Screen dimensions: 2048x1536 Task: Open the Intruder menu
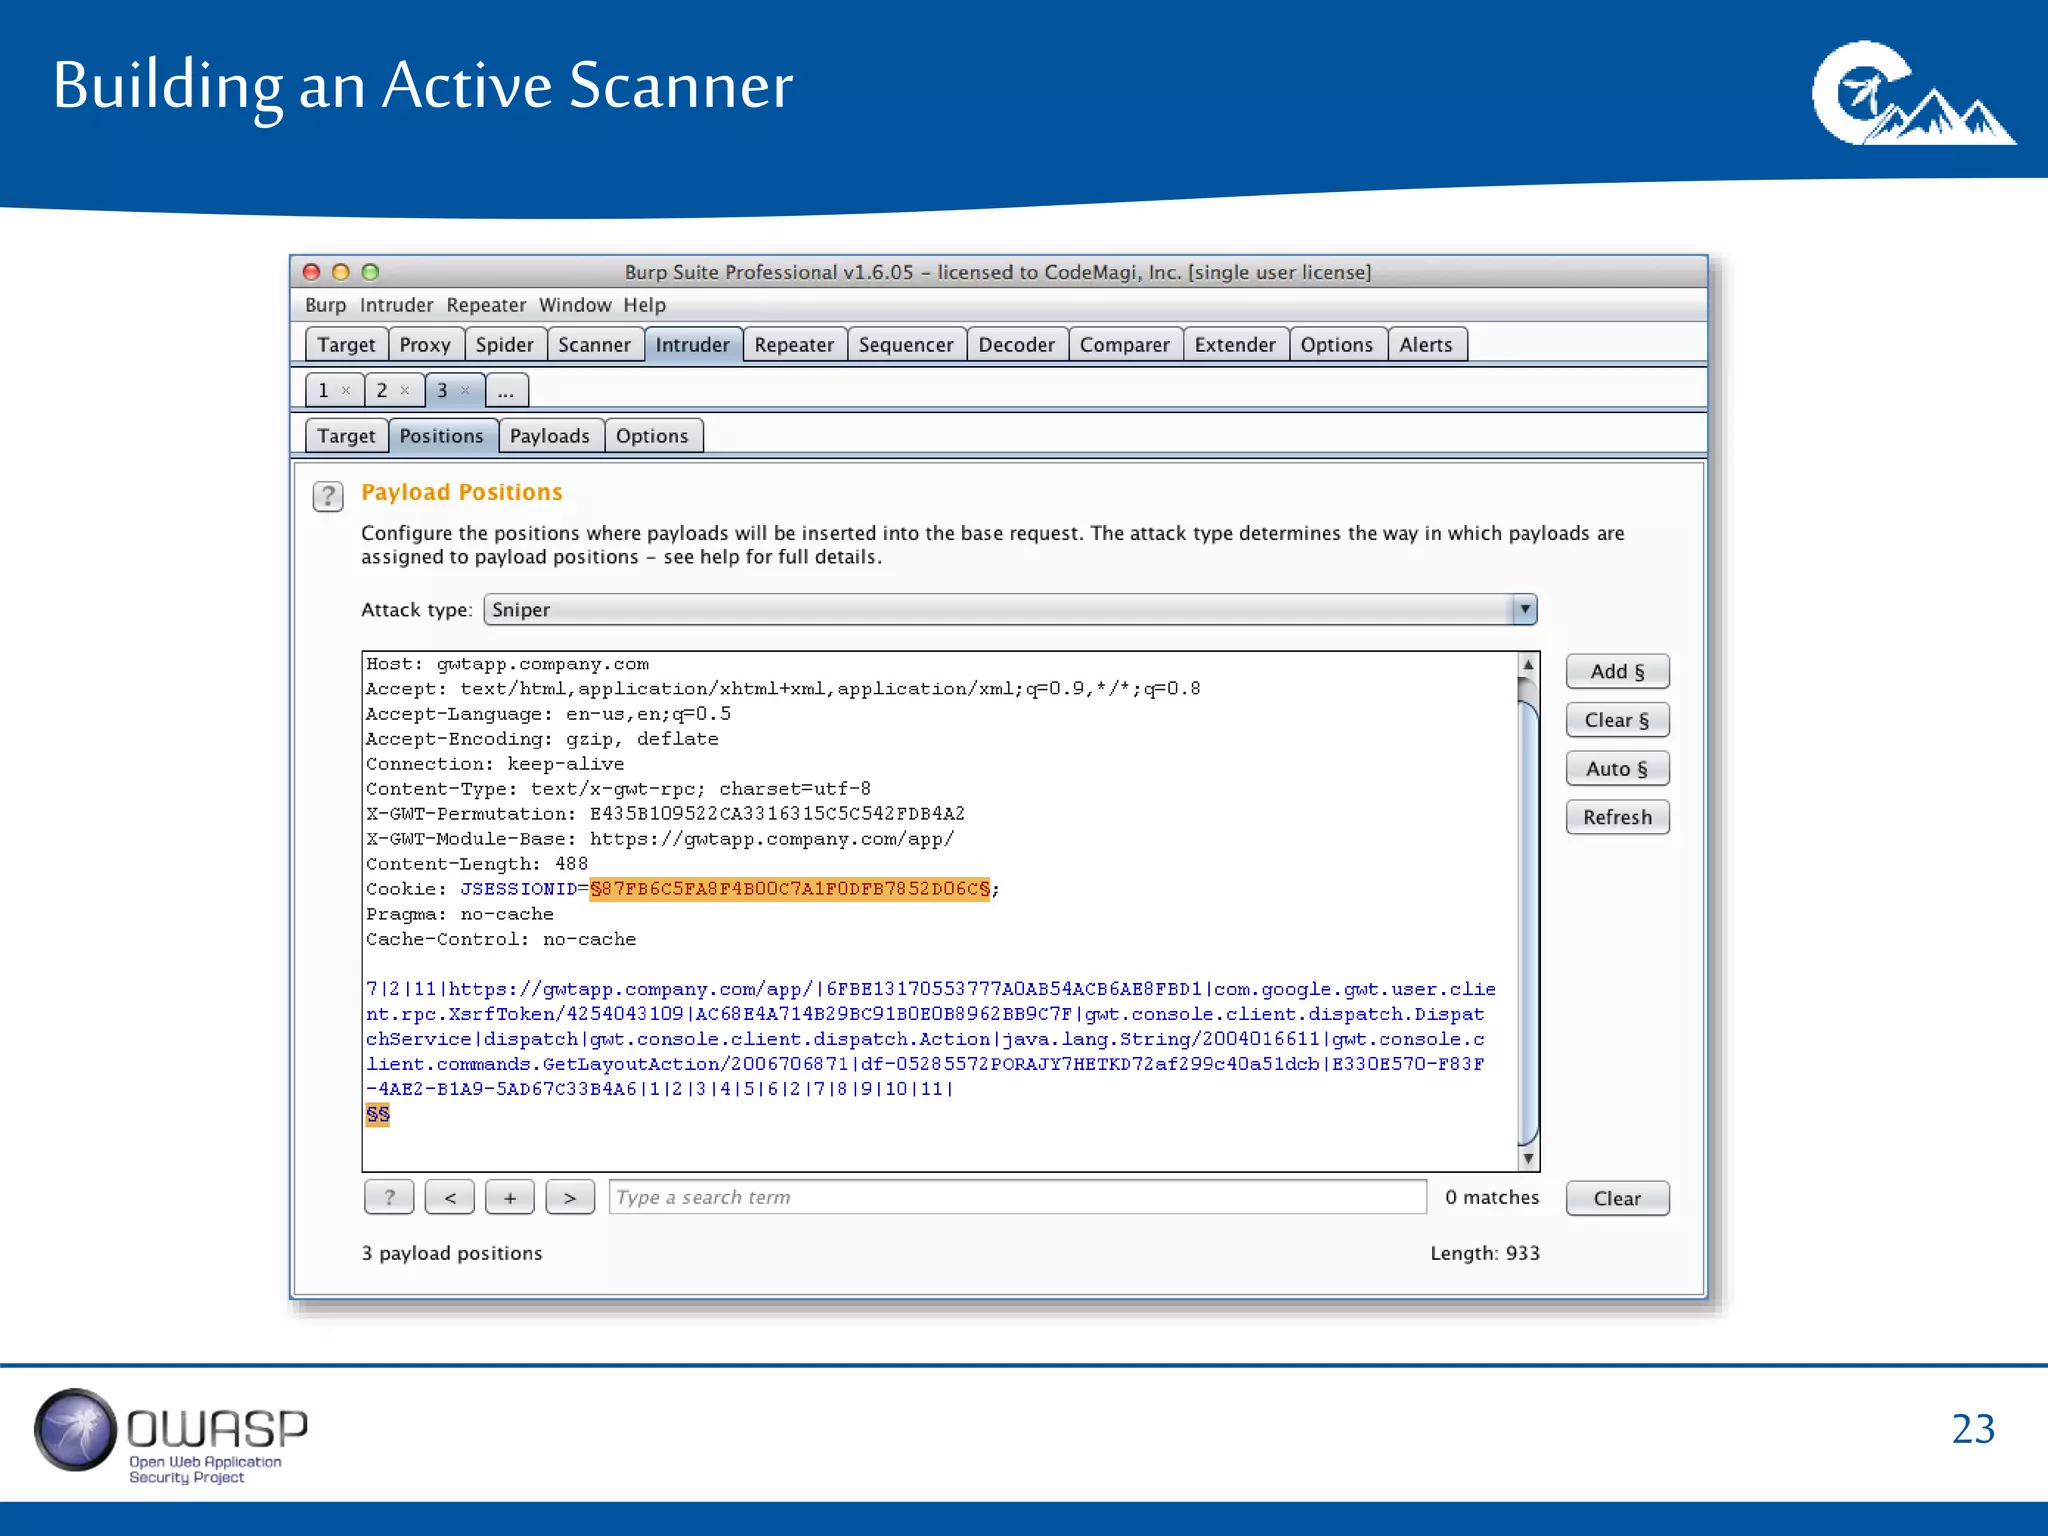click(396, 305)
